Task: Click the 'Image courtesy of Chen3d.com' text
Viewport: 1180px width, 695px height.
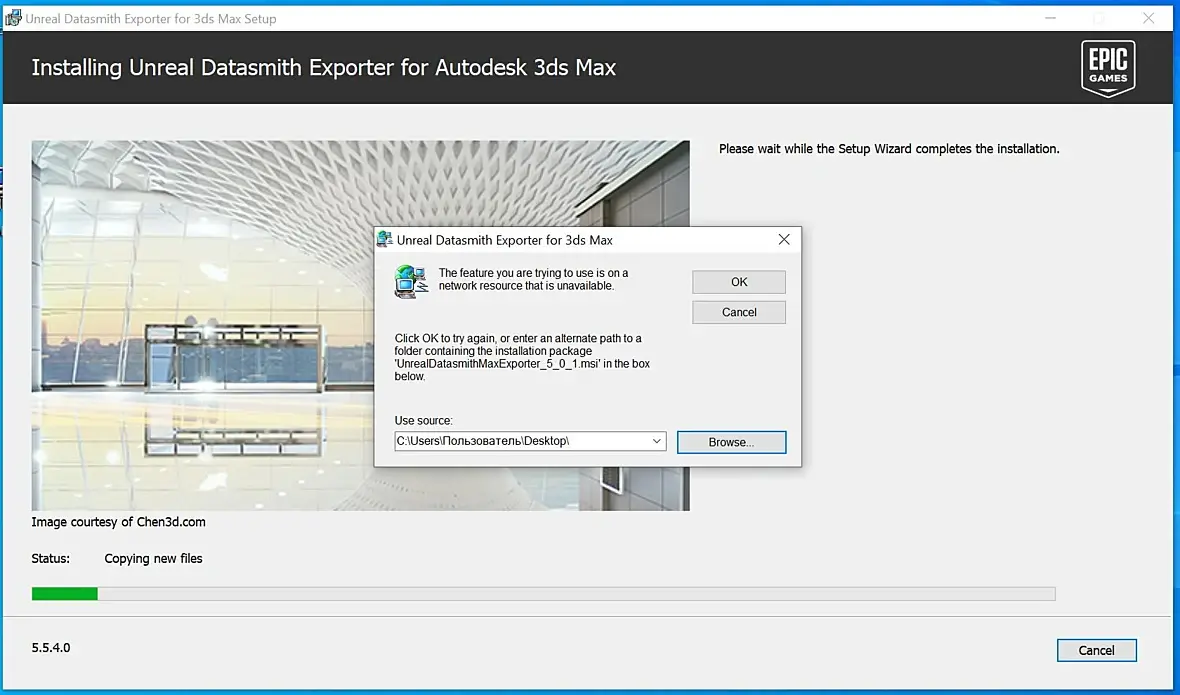Action: pos(118,522)
